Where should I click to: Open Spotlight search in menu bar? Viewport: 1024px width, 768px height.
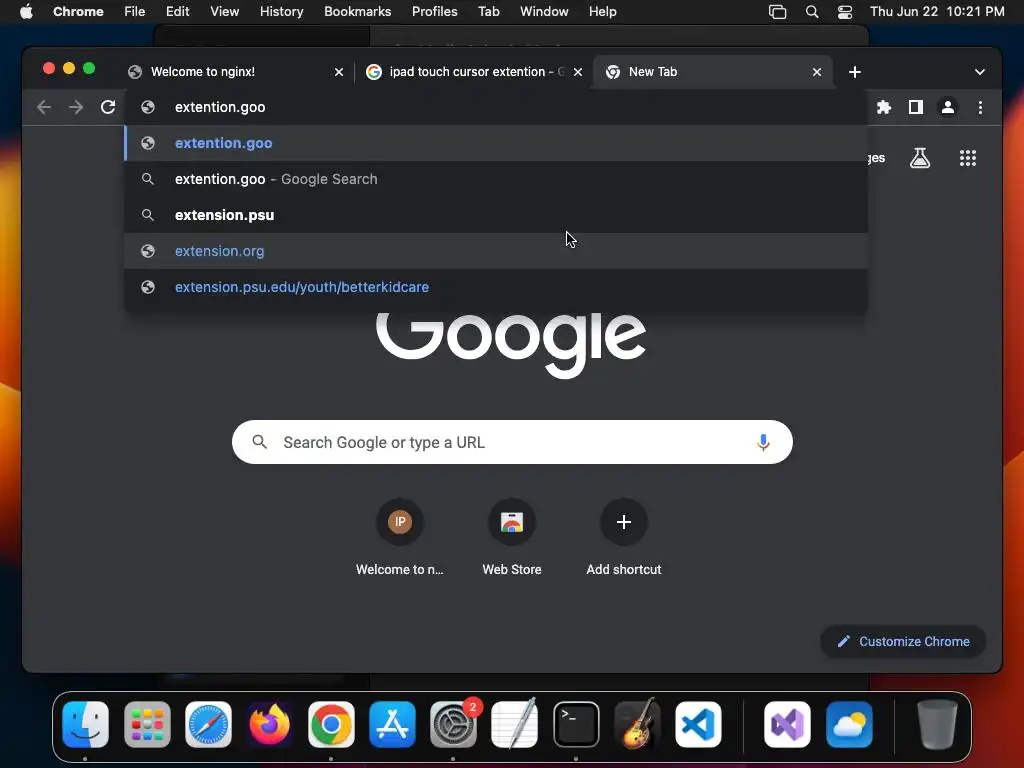[812, 12]
